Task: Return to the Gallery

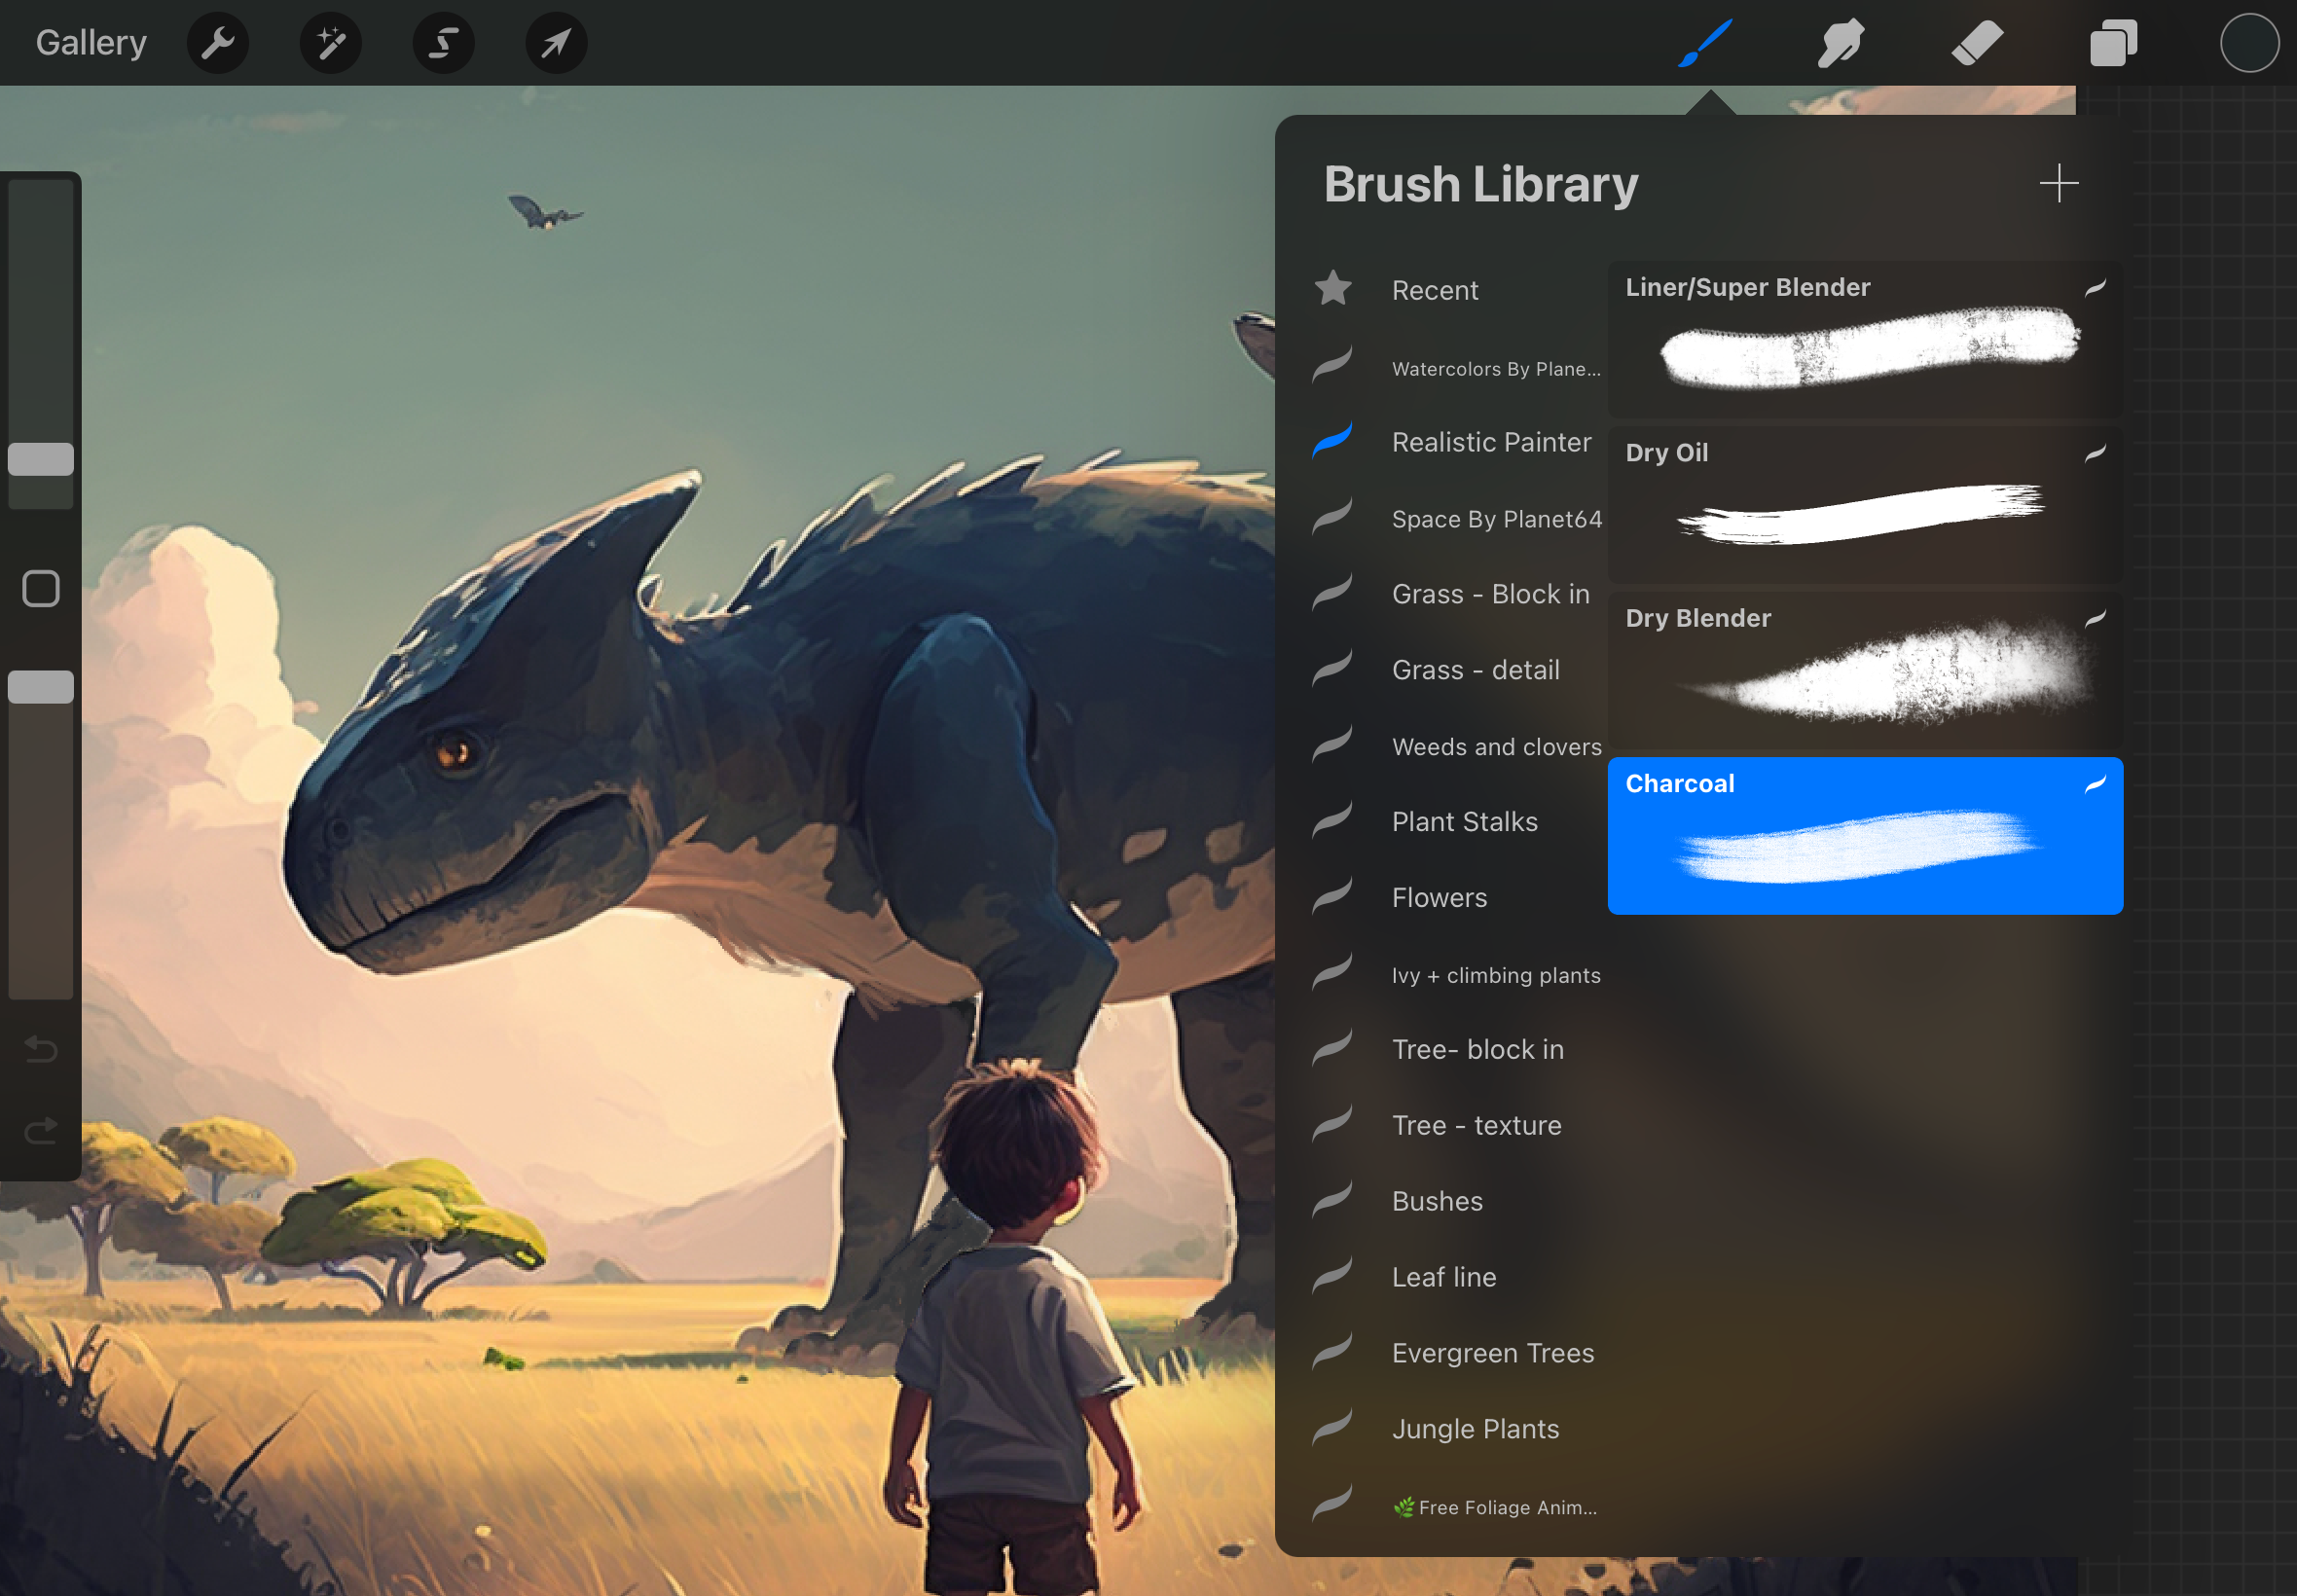Action: coord(91,43)
